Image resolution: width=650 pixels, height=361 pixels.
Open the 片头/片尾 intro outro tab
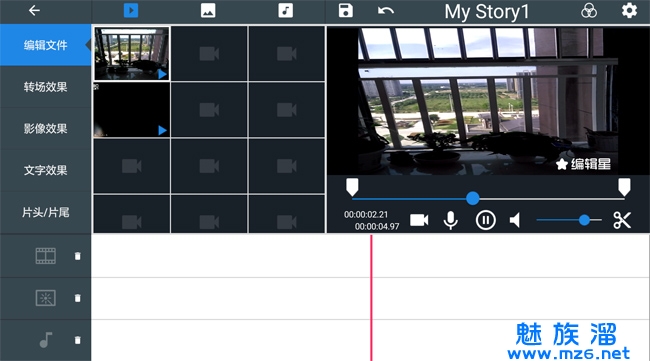[x=46, y=213]
